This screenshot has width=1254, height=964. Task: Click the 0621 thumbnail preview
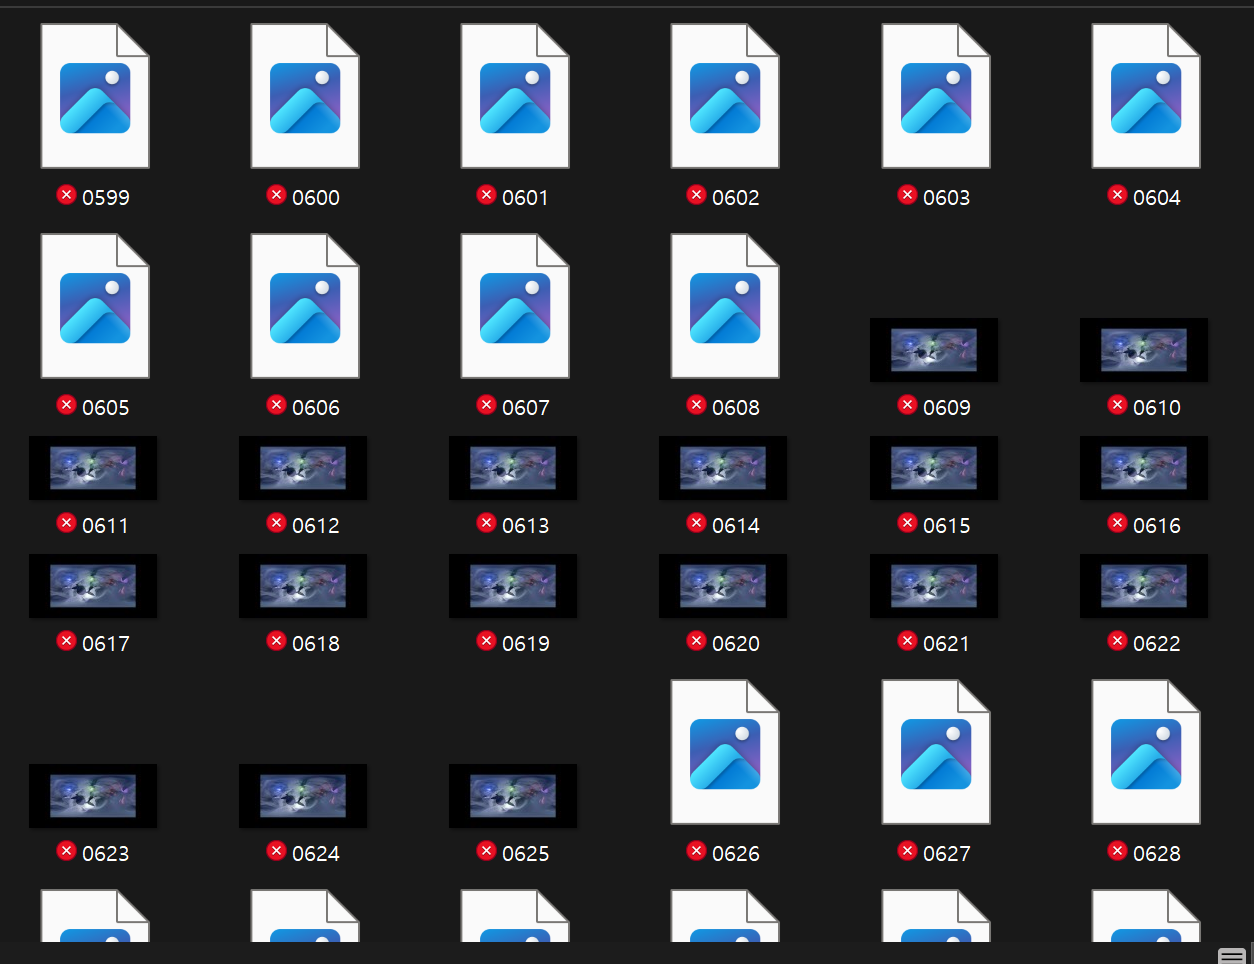[x=934, y=586]
